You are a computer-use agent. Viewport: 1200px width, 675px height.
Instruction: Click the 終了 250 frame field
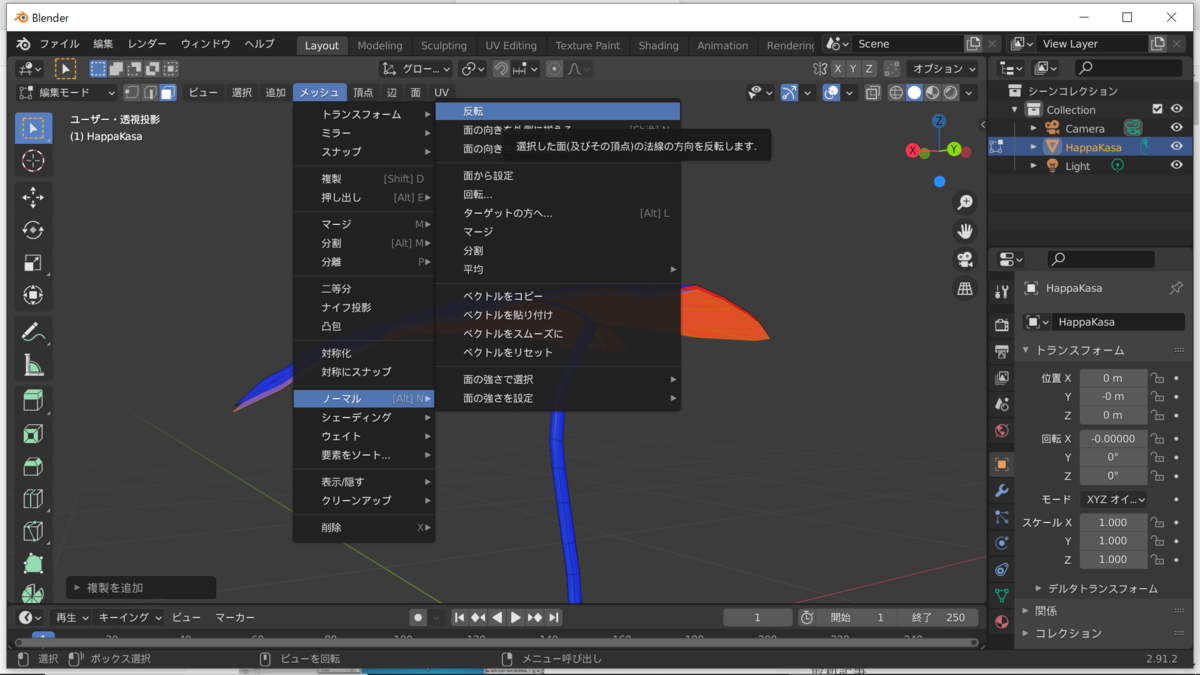(x=939, y=617)
